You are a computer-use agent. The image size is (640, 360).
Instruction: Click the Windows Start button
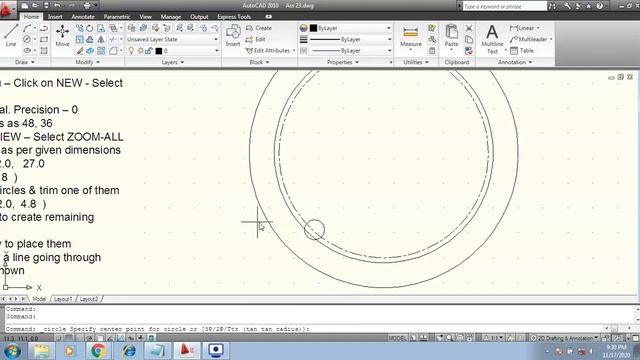(12, 351)
